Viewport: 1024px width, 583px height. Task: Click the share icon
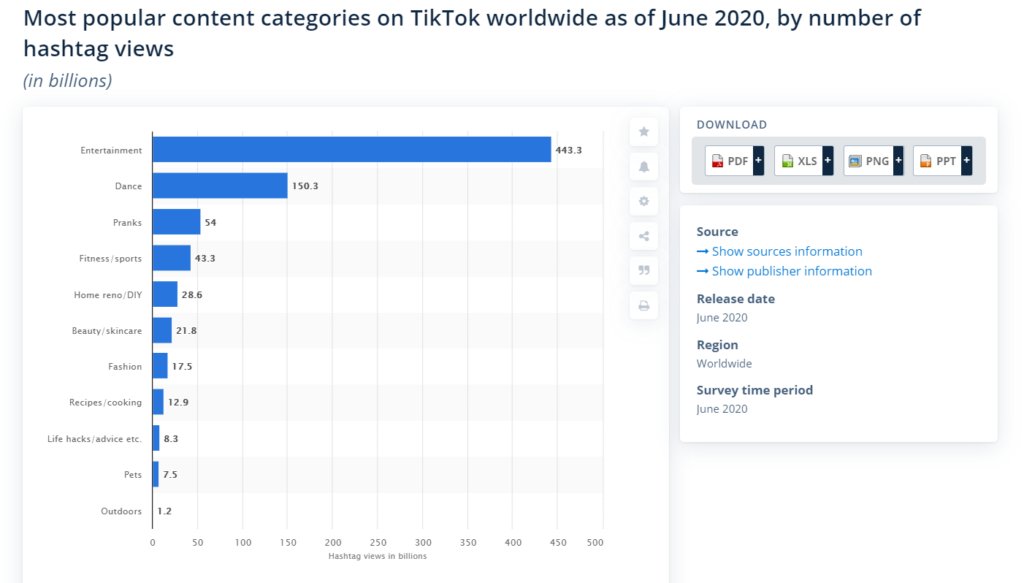643,236
